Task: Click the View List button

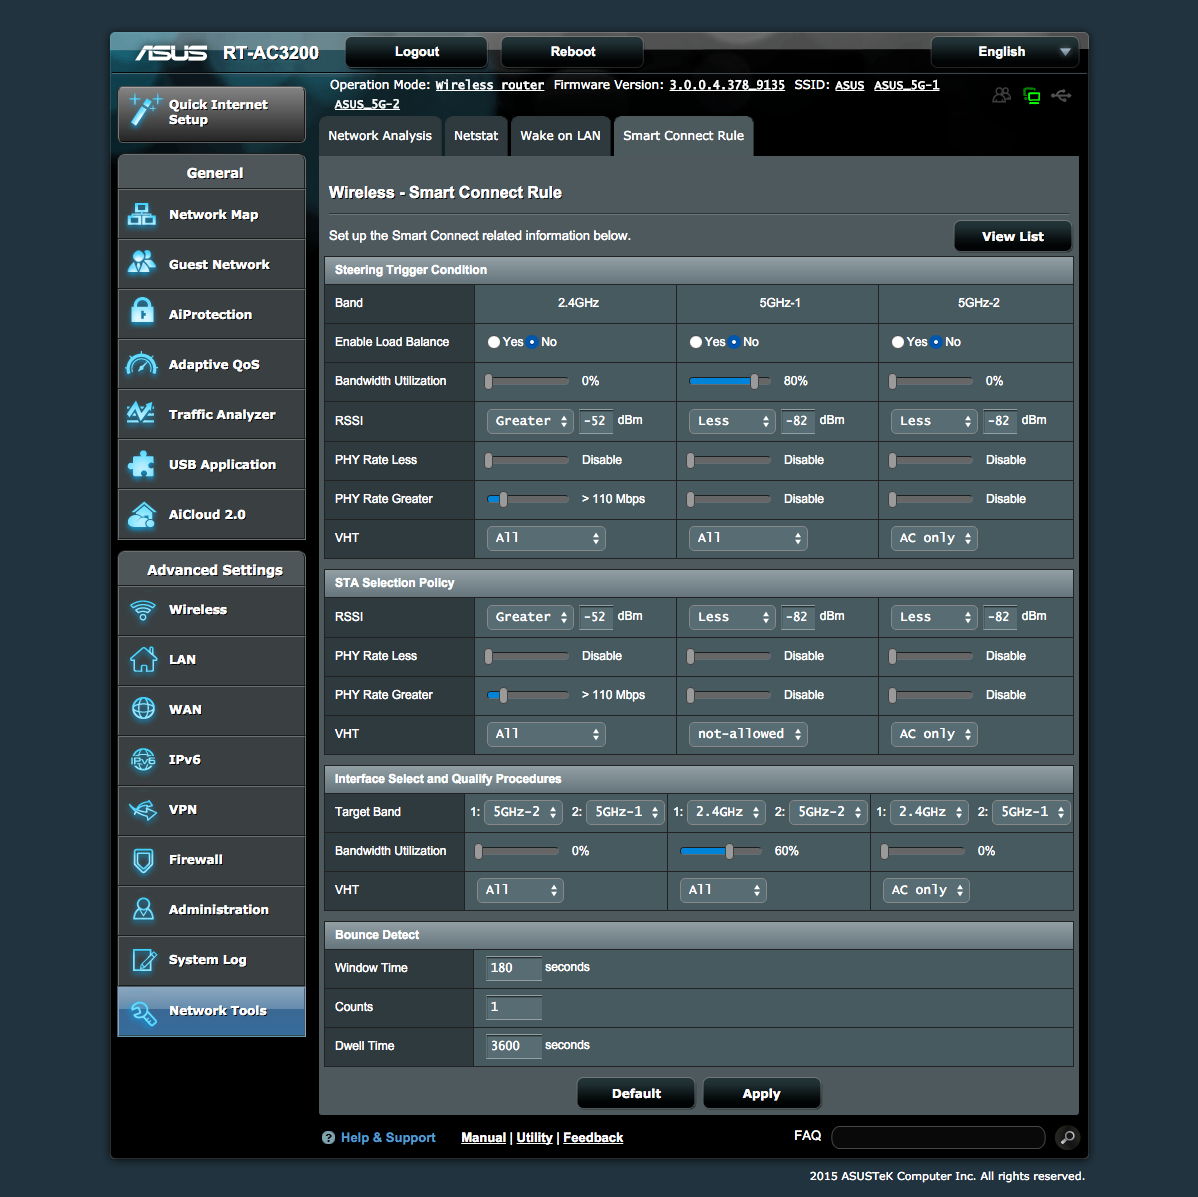Action: 1012,236
